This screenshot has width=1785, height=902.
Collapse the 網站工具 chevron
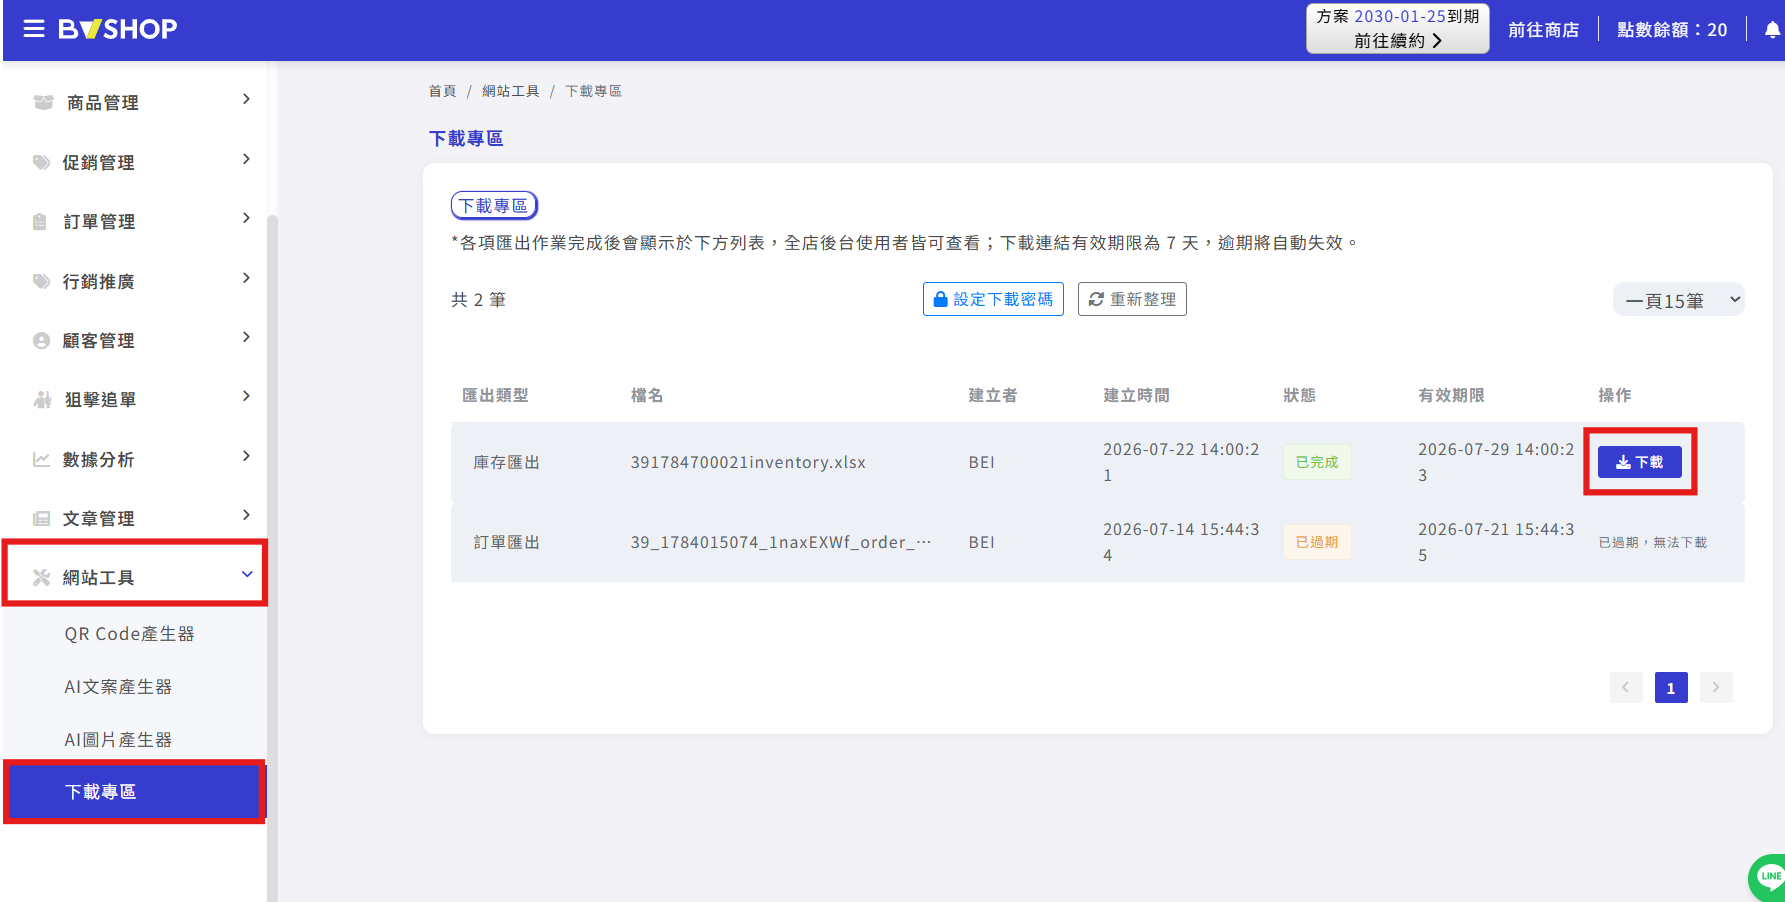(x=247, y=574)
